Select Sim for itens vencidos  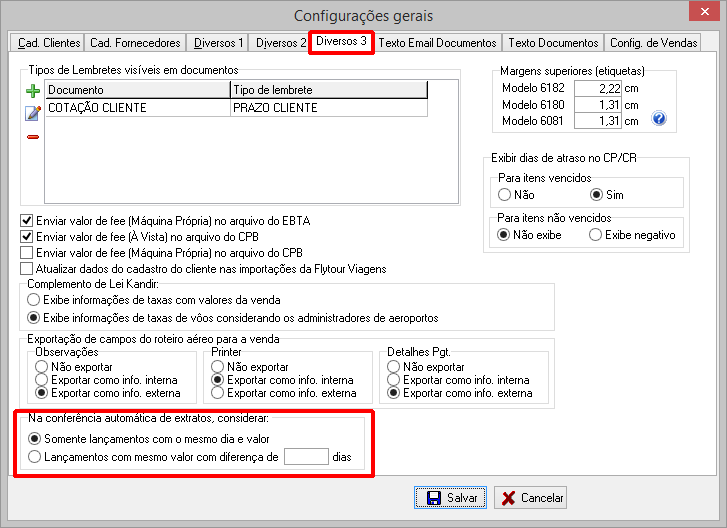(596, 195)
